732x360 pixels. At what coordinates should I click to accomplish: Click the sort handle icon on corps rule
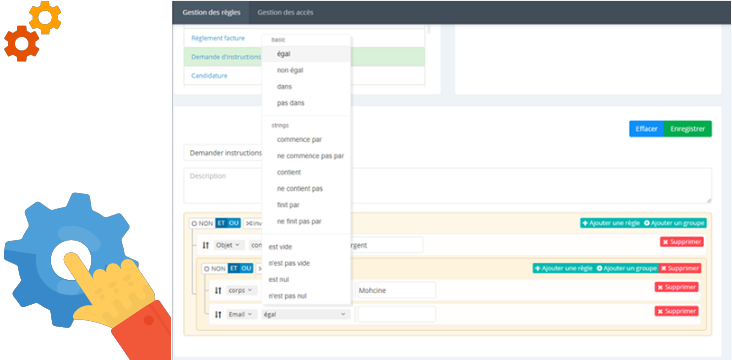coord(218,290)
